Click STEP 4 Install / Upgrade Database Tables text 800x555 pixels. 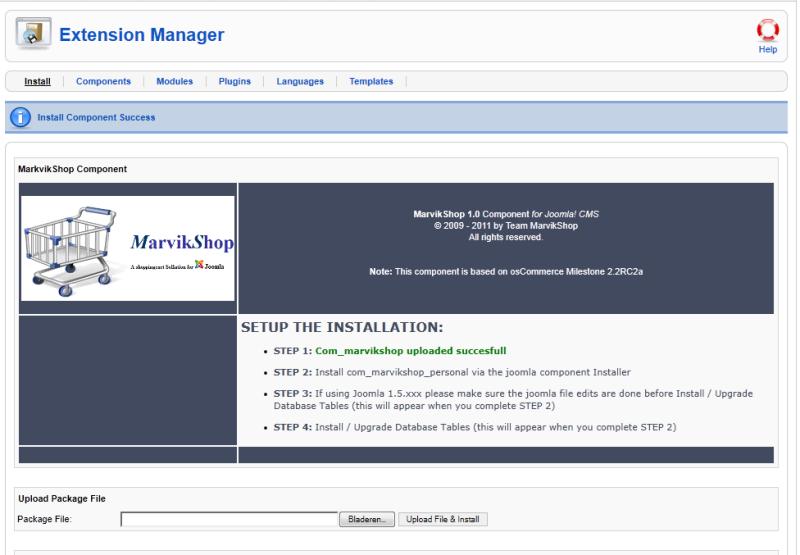pyautogui.click(x=475, y=427)
